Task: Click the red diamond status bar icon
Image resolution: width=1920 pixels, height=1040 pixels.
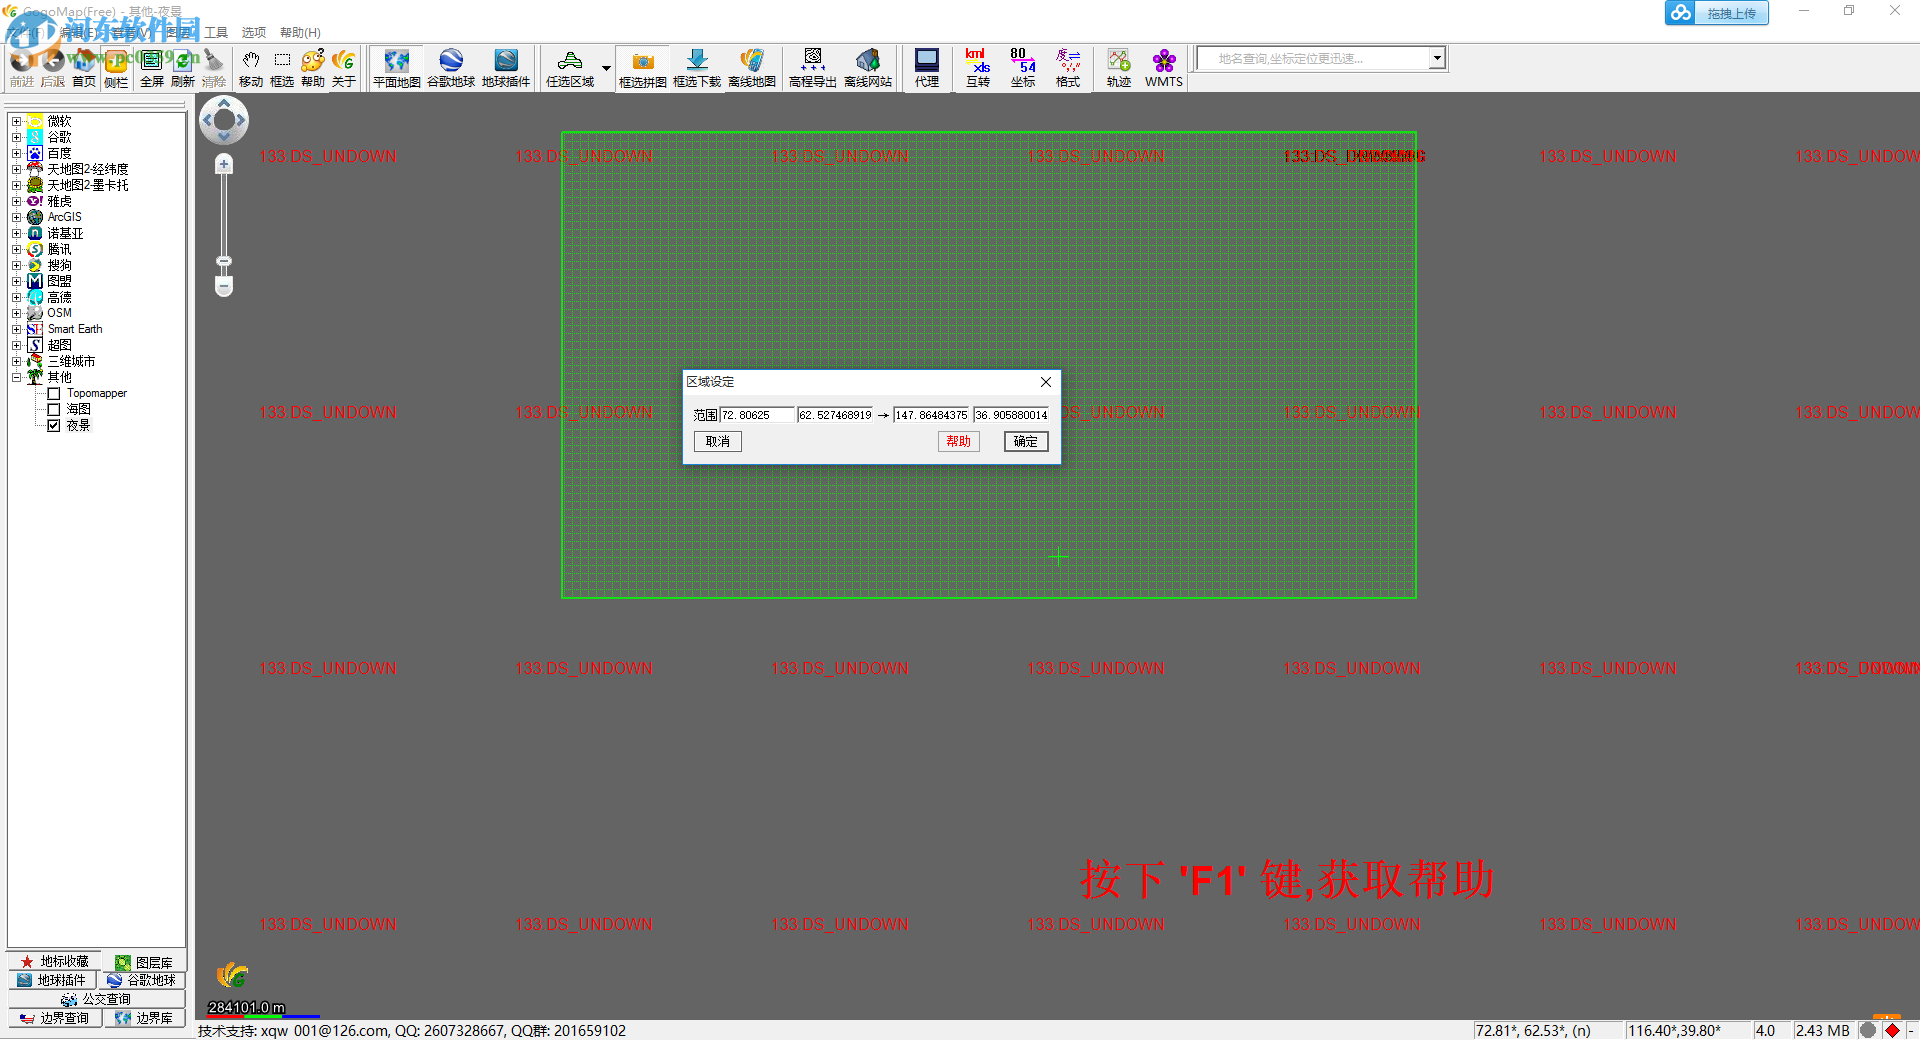Action: (x=1892, y=1030)
